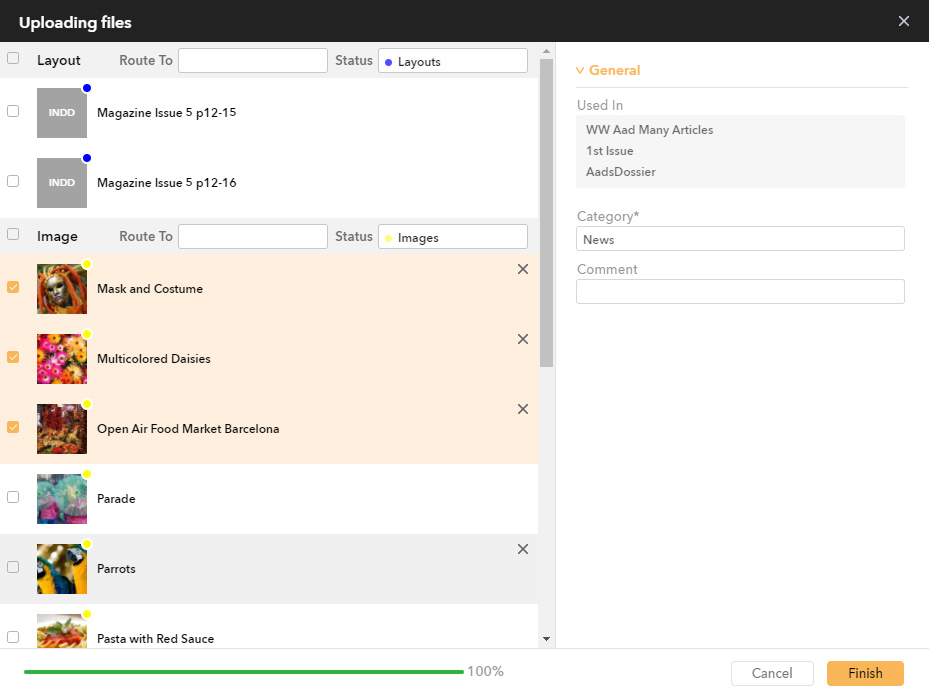Open the Layouts status dropdown
929x698 pixels.
[x=453, y=61]
